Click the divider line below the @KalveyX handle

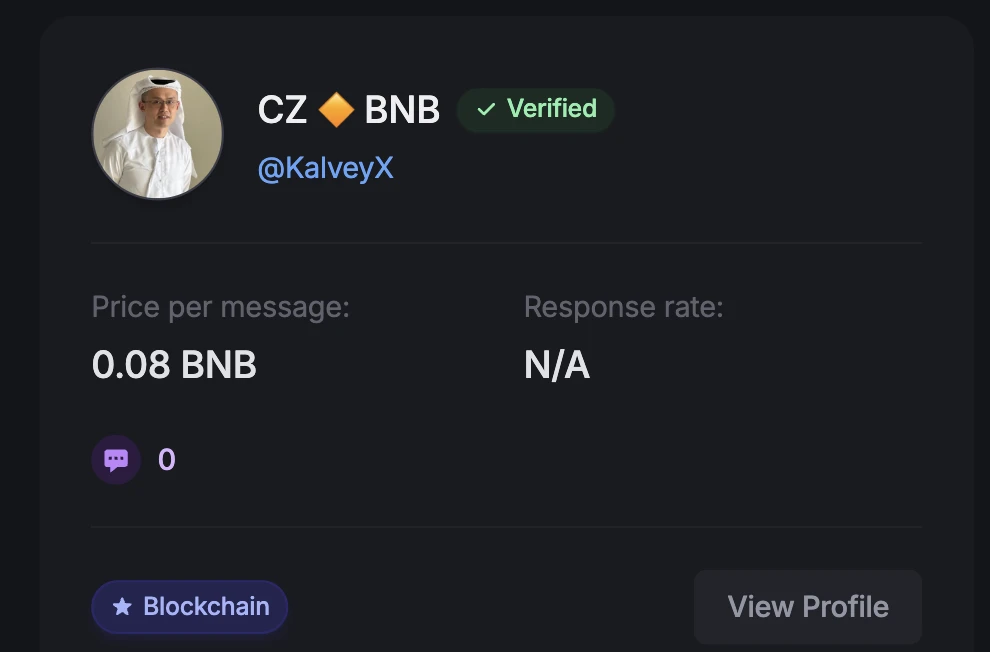[x=506, y=243]
